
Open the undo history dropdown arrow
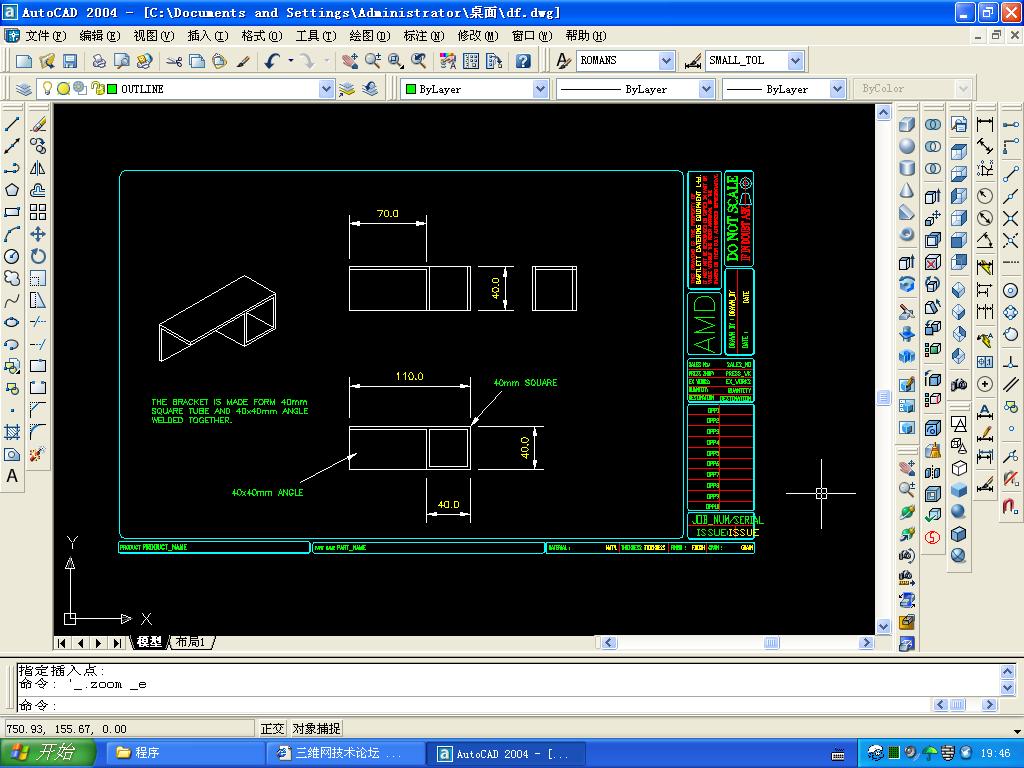291,61
